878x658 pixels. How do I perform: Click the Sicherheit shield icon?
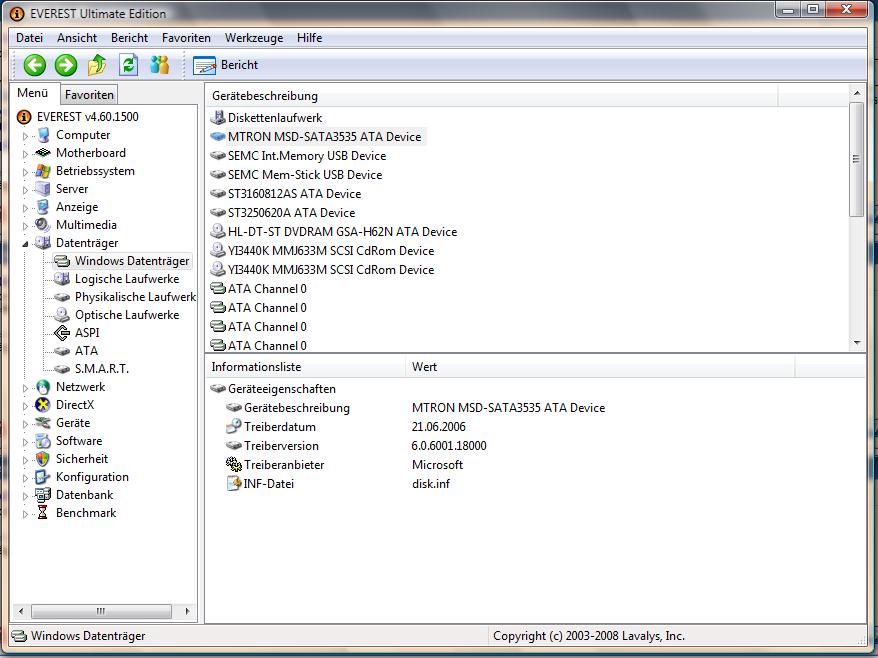click(x=43, y=459)
